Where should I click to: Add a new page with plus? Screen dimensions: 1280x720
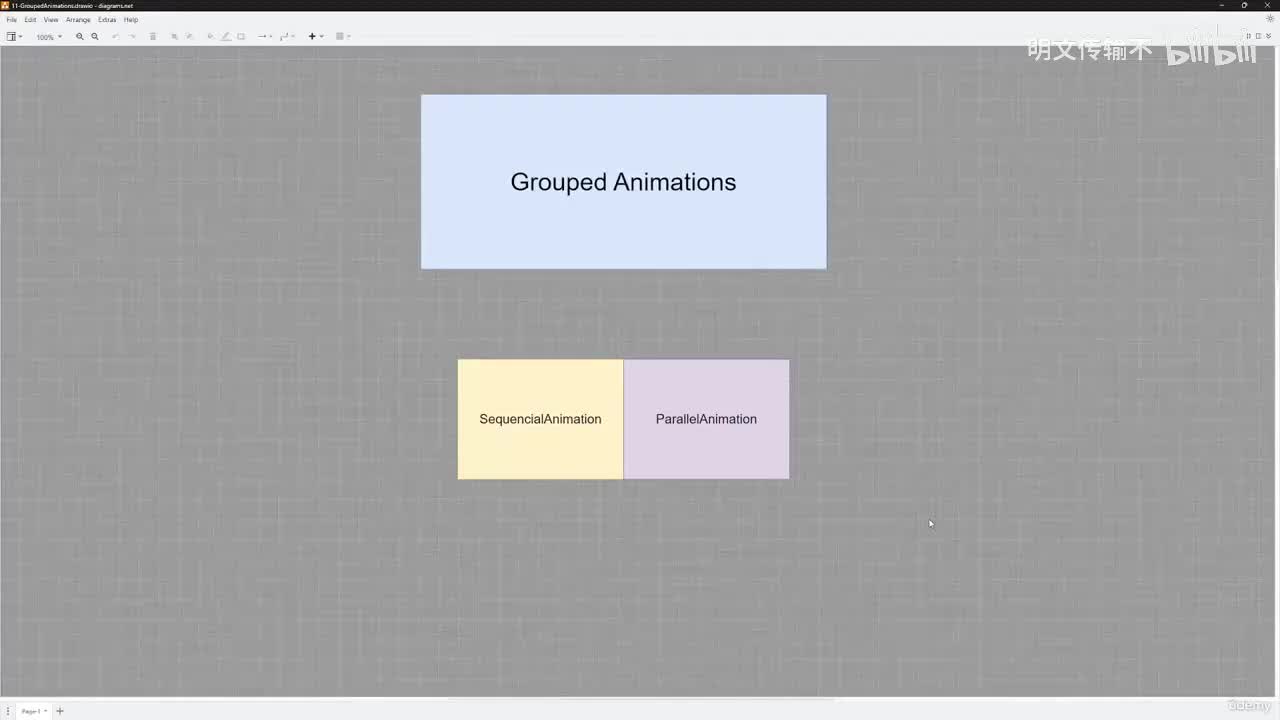pyautogui.click(x=60, y=711)
